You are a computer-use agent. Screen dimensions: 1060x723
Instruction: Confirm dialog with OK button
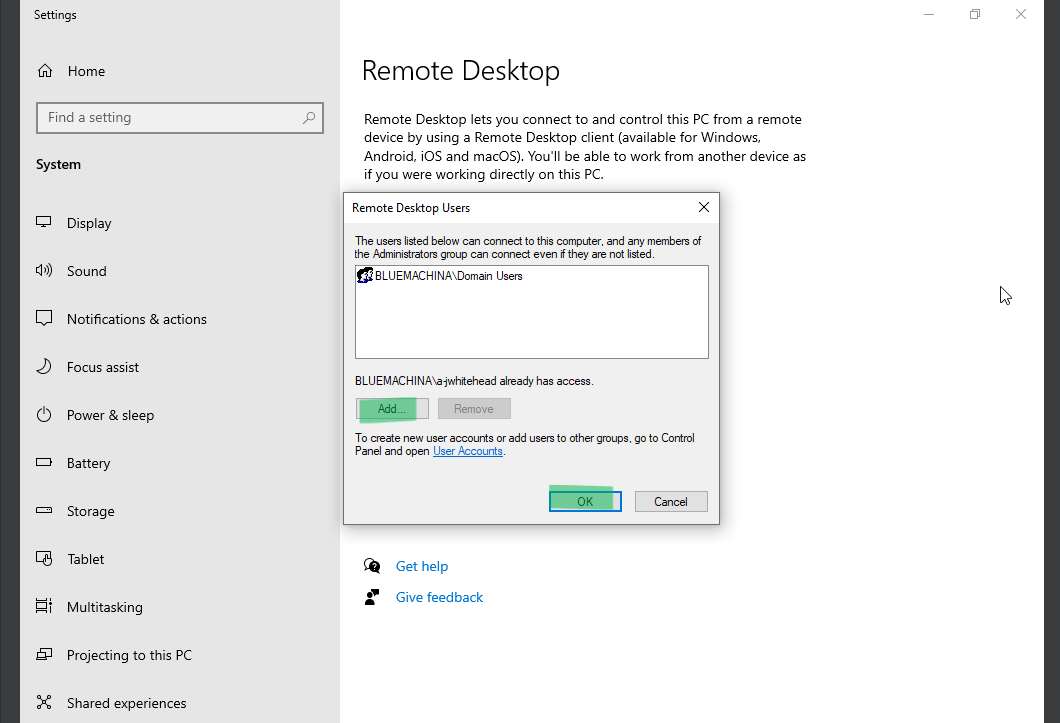point(585,501)
